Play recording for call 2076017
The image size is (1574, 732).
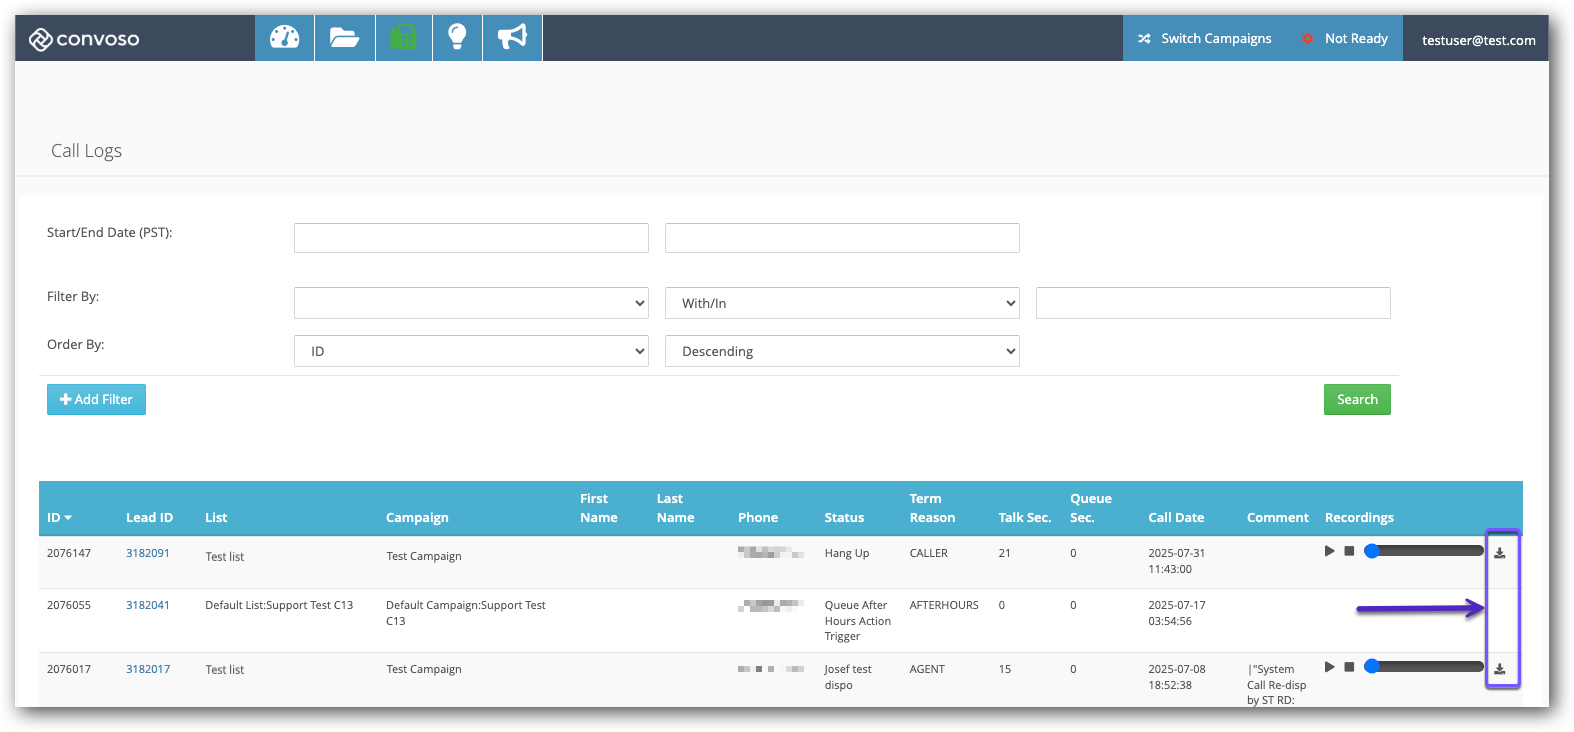(1329, 667)
